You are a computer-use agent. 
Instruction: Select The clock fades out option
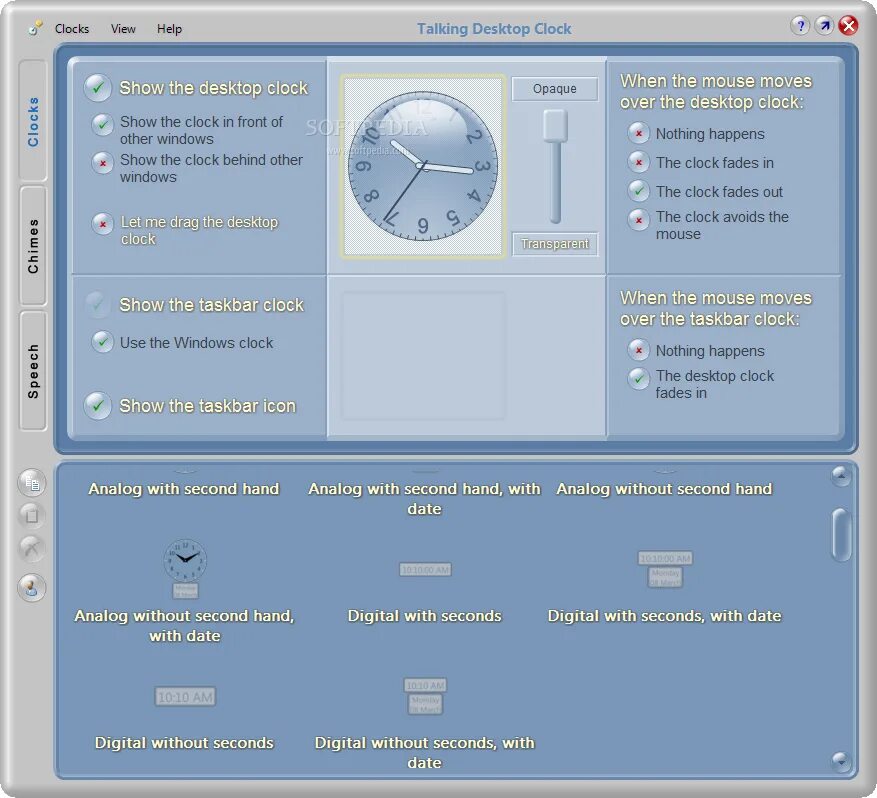(x=638, y=191)
